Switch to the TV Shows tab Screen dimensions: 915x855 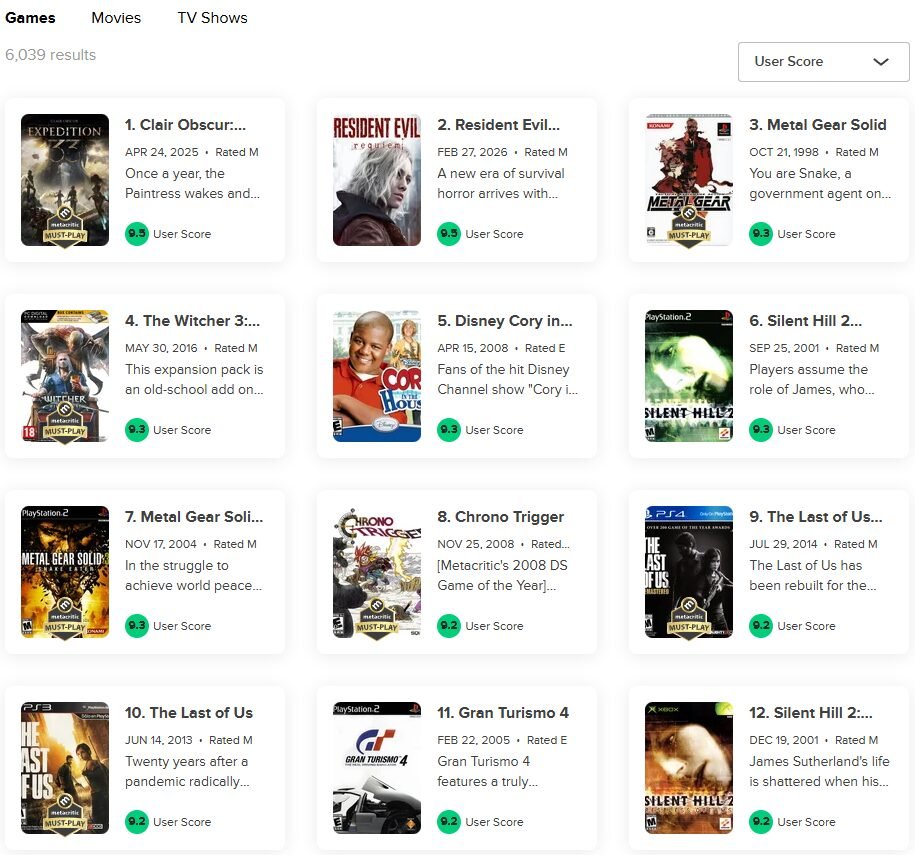(x=212, y=18)
